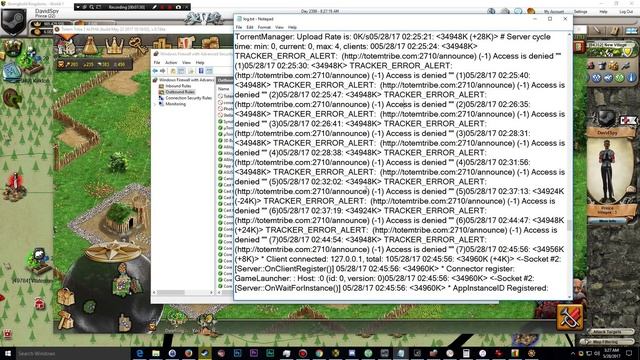
Task: Click the red trumpet attack button
Action: [x=570, y=317]
